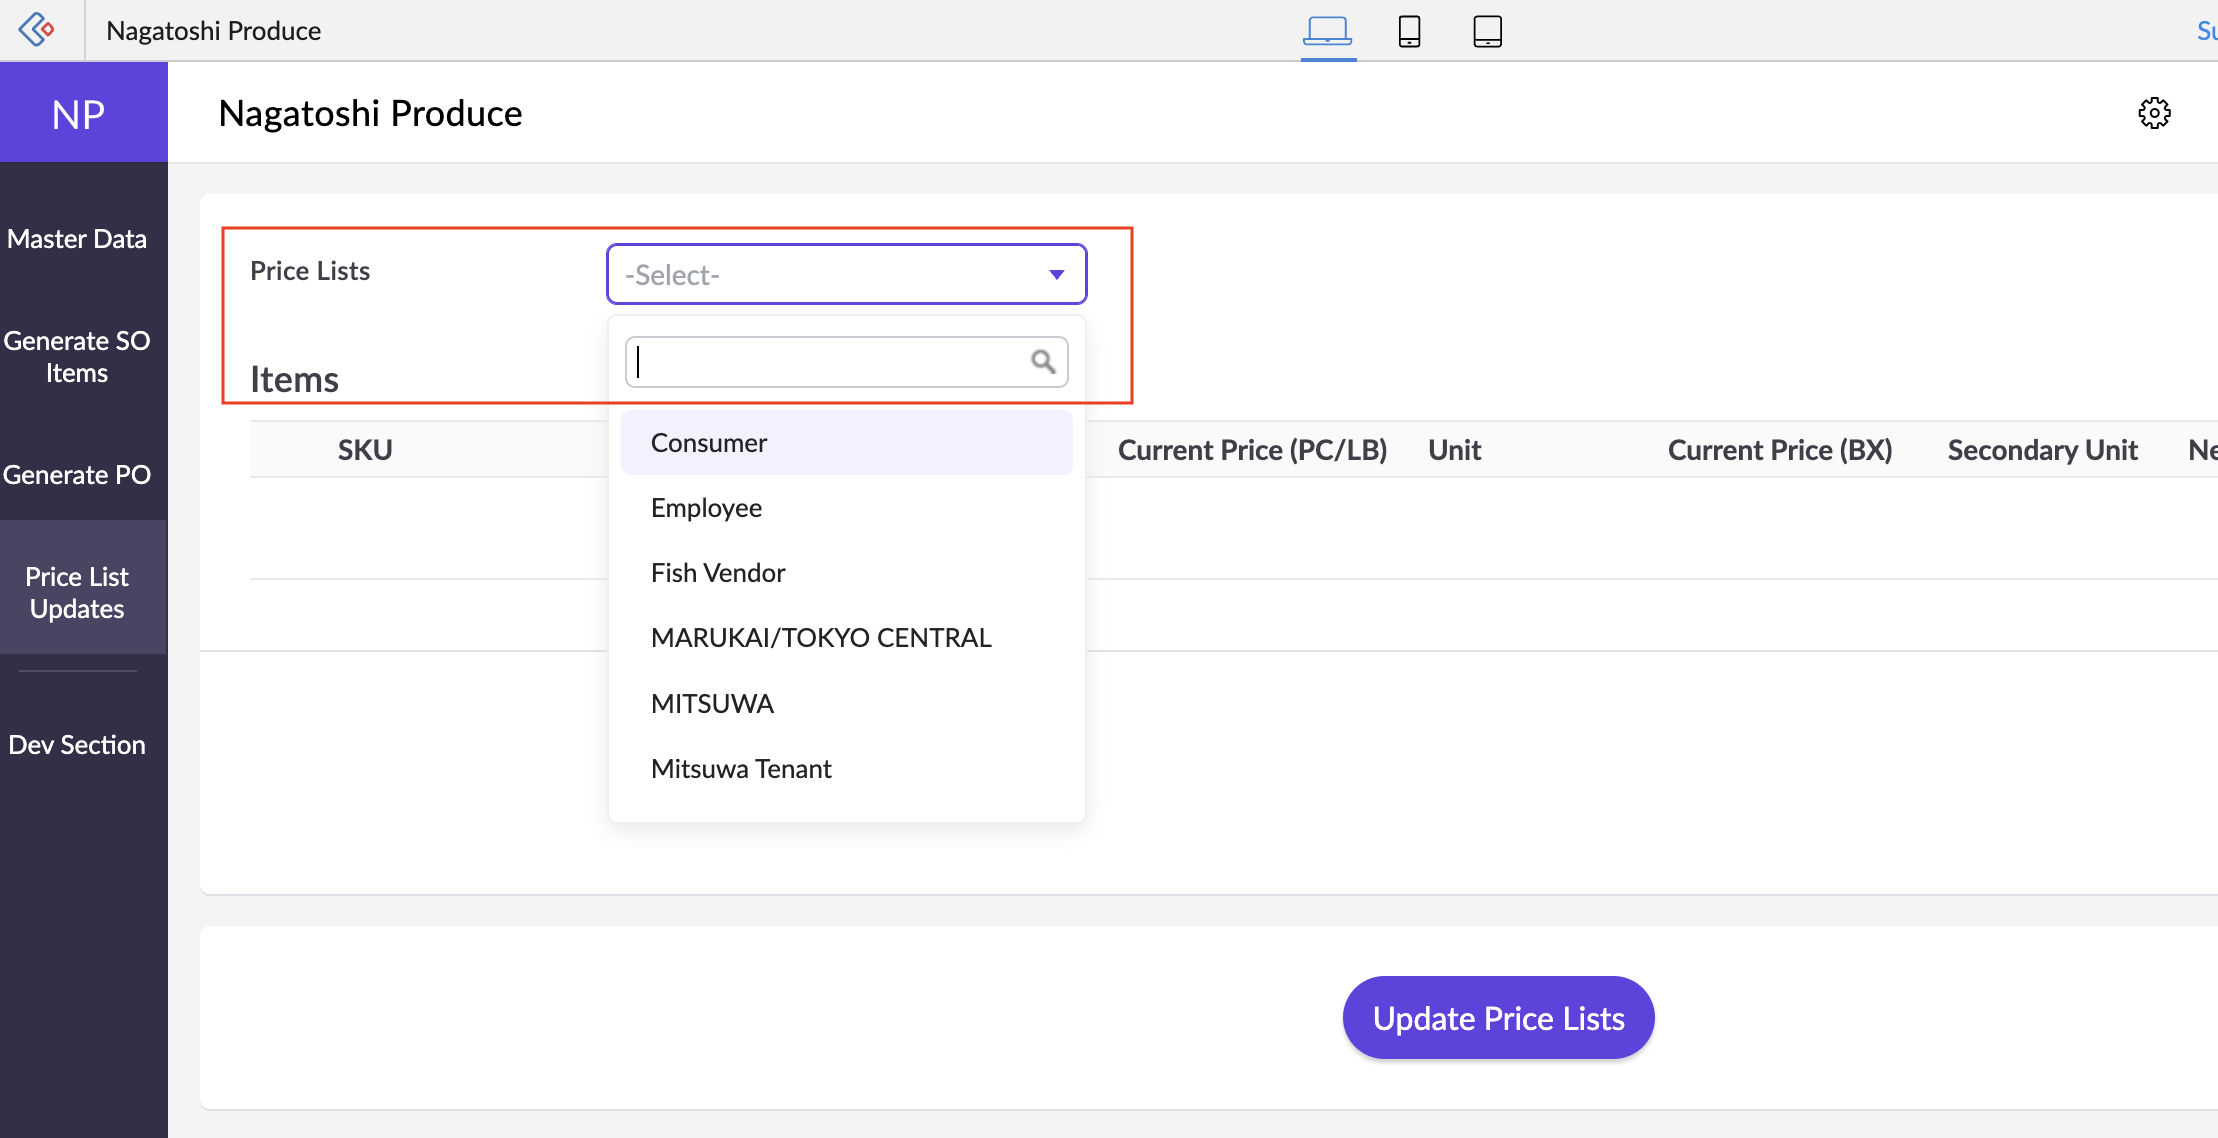This screenshot has height=1138, width=2218.
Task: Click the NP app logo tile
Action: [80, 113]
